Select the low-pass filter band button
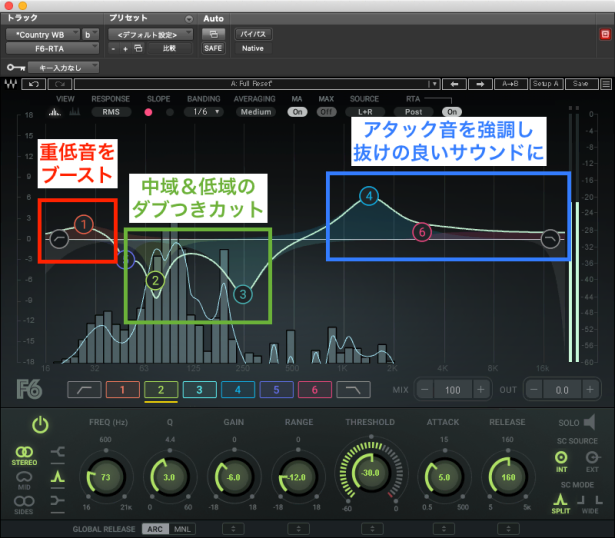Viewport: 615px width, 538px height. pyautogui.click(x=353, y=390)
